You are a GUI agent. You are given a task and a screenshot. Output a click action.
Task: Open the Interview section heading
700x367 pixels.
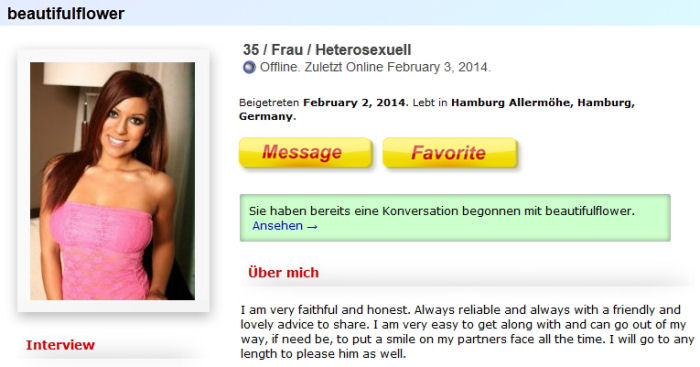pos(60,345)
